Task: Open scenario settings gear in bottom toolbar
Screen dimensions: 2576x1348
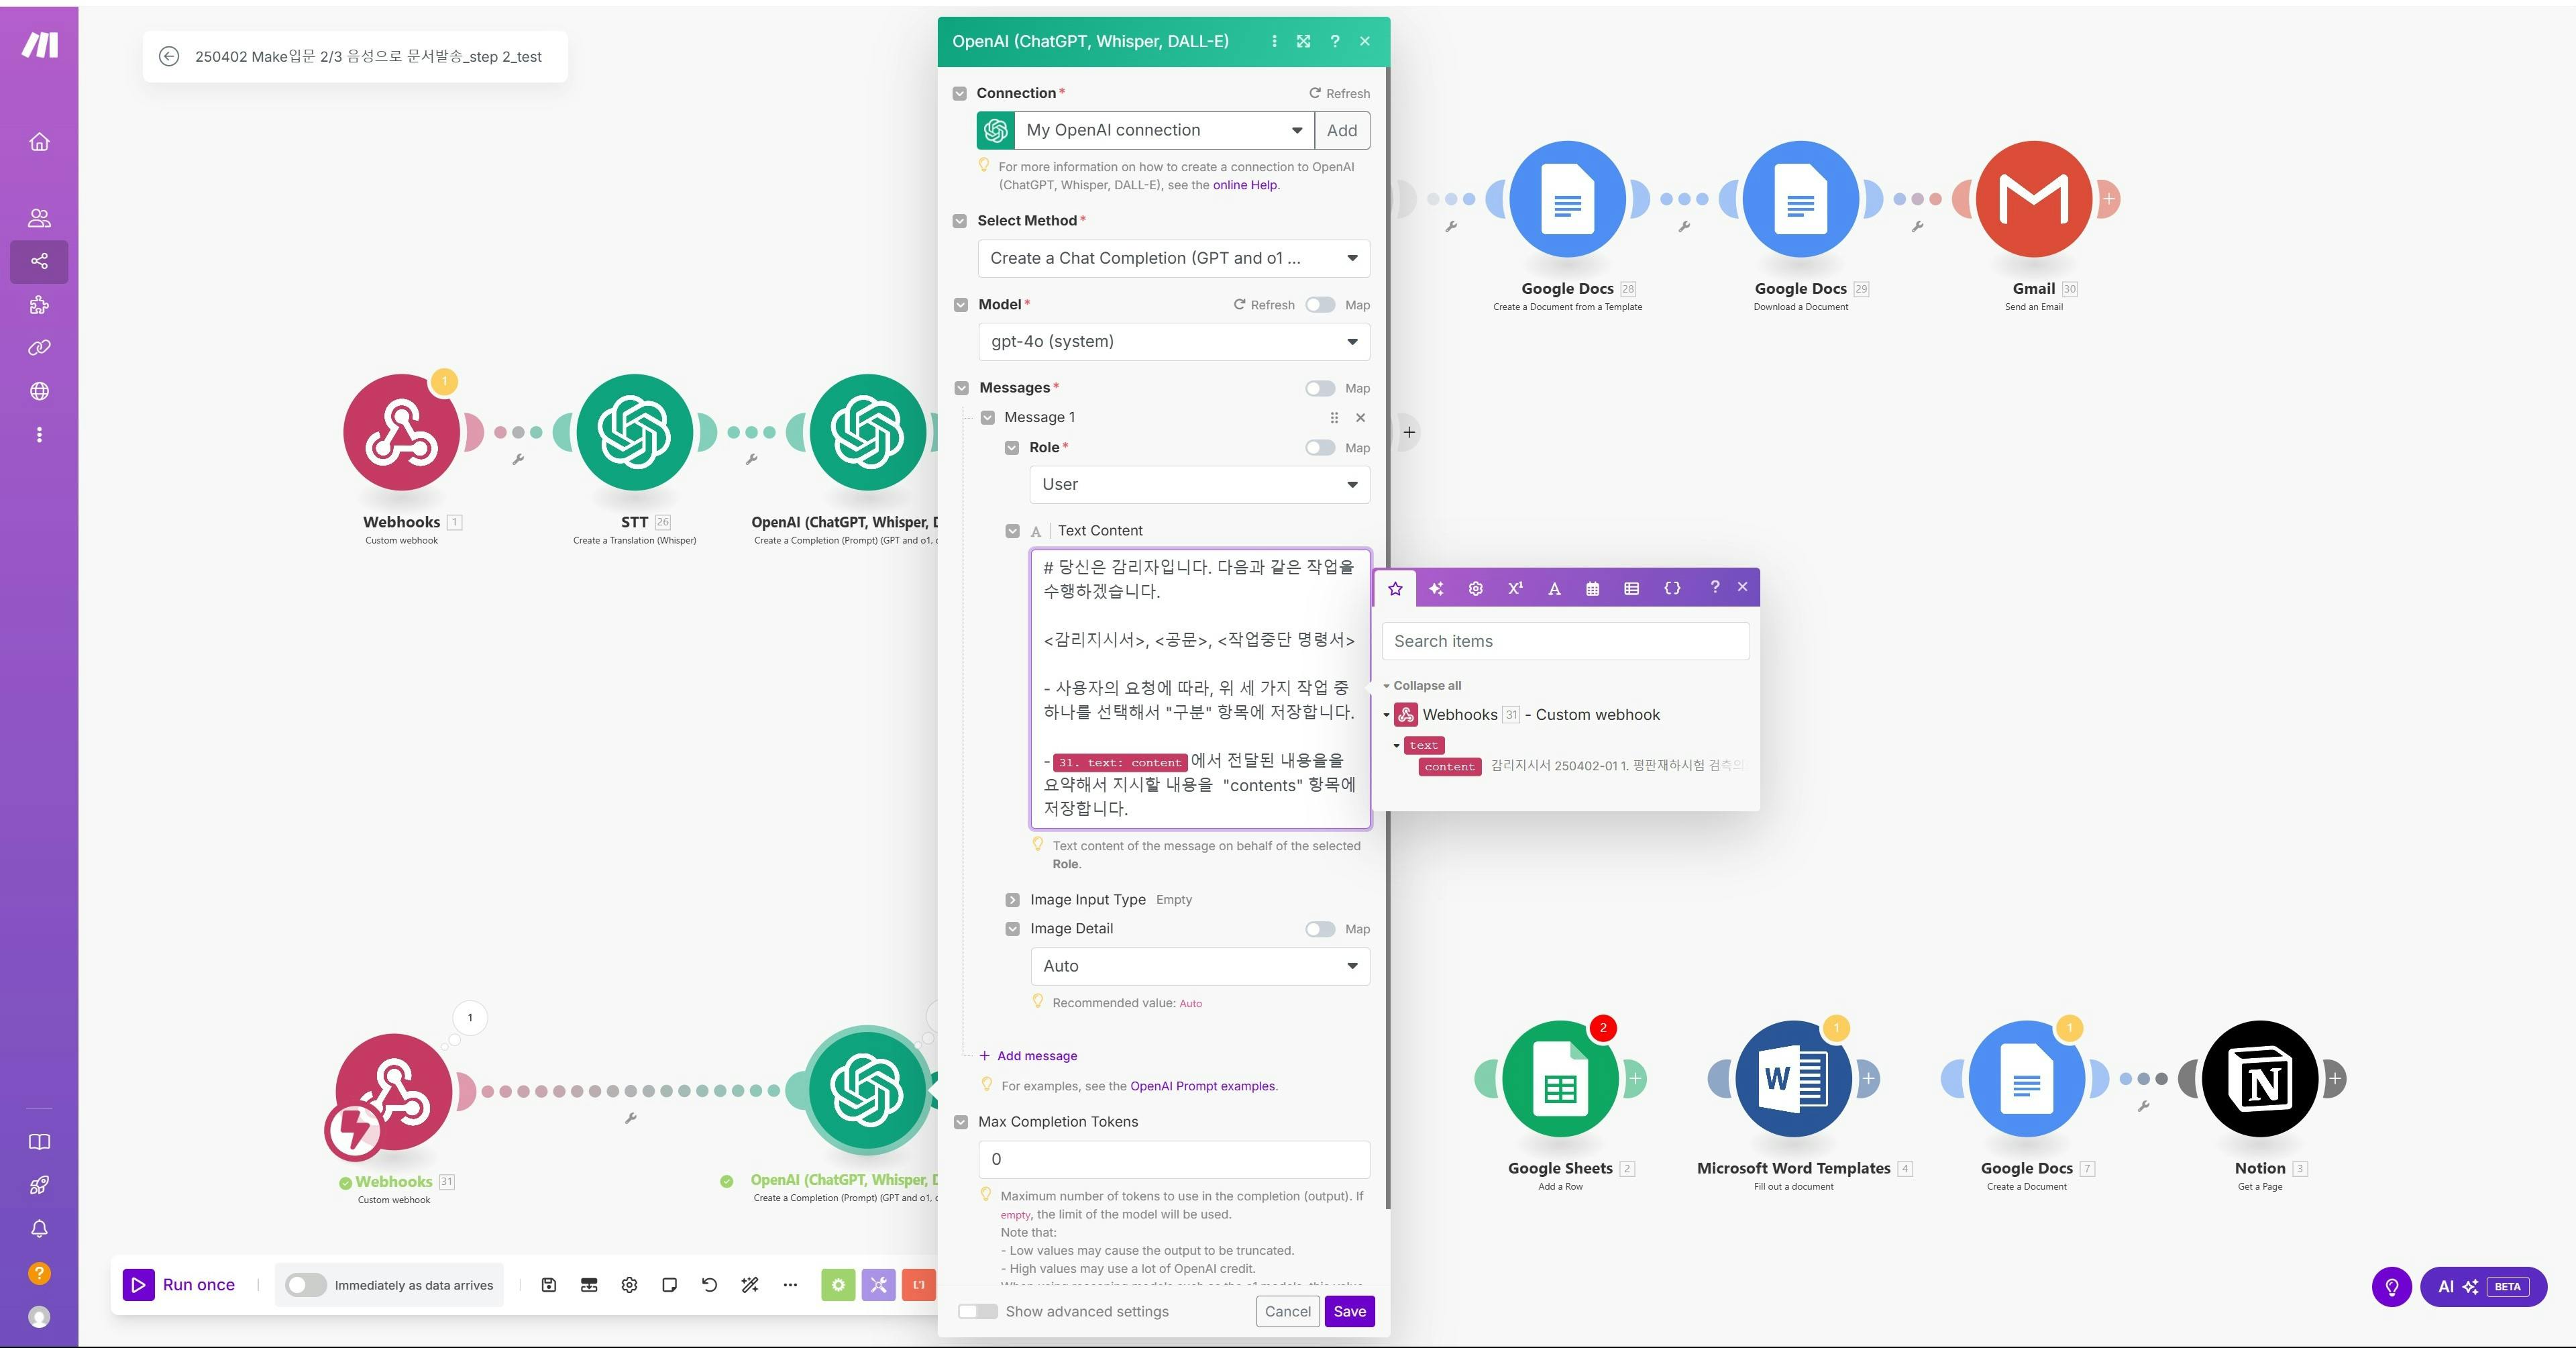Action: 629,1285
